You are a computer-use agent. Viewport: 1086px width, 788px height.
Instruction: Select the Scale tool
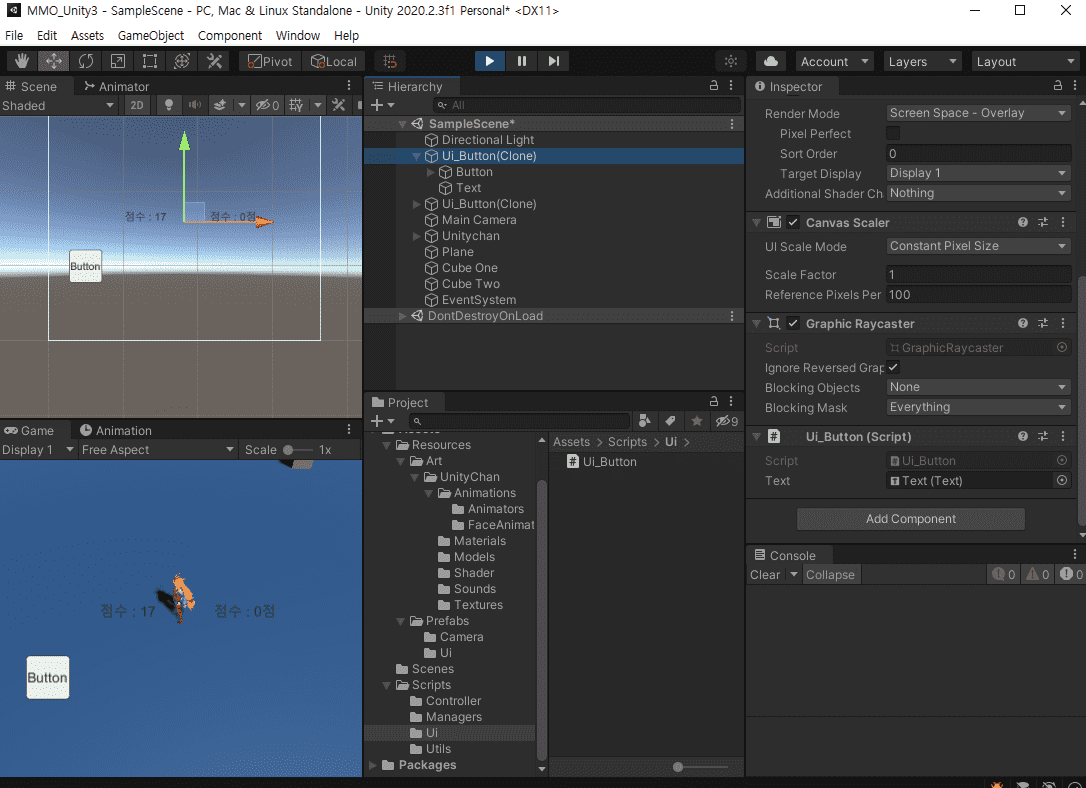click(x=118, y=61)
